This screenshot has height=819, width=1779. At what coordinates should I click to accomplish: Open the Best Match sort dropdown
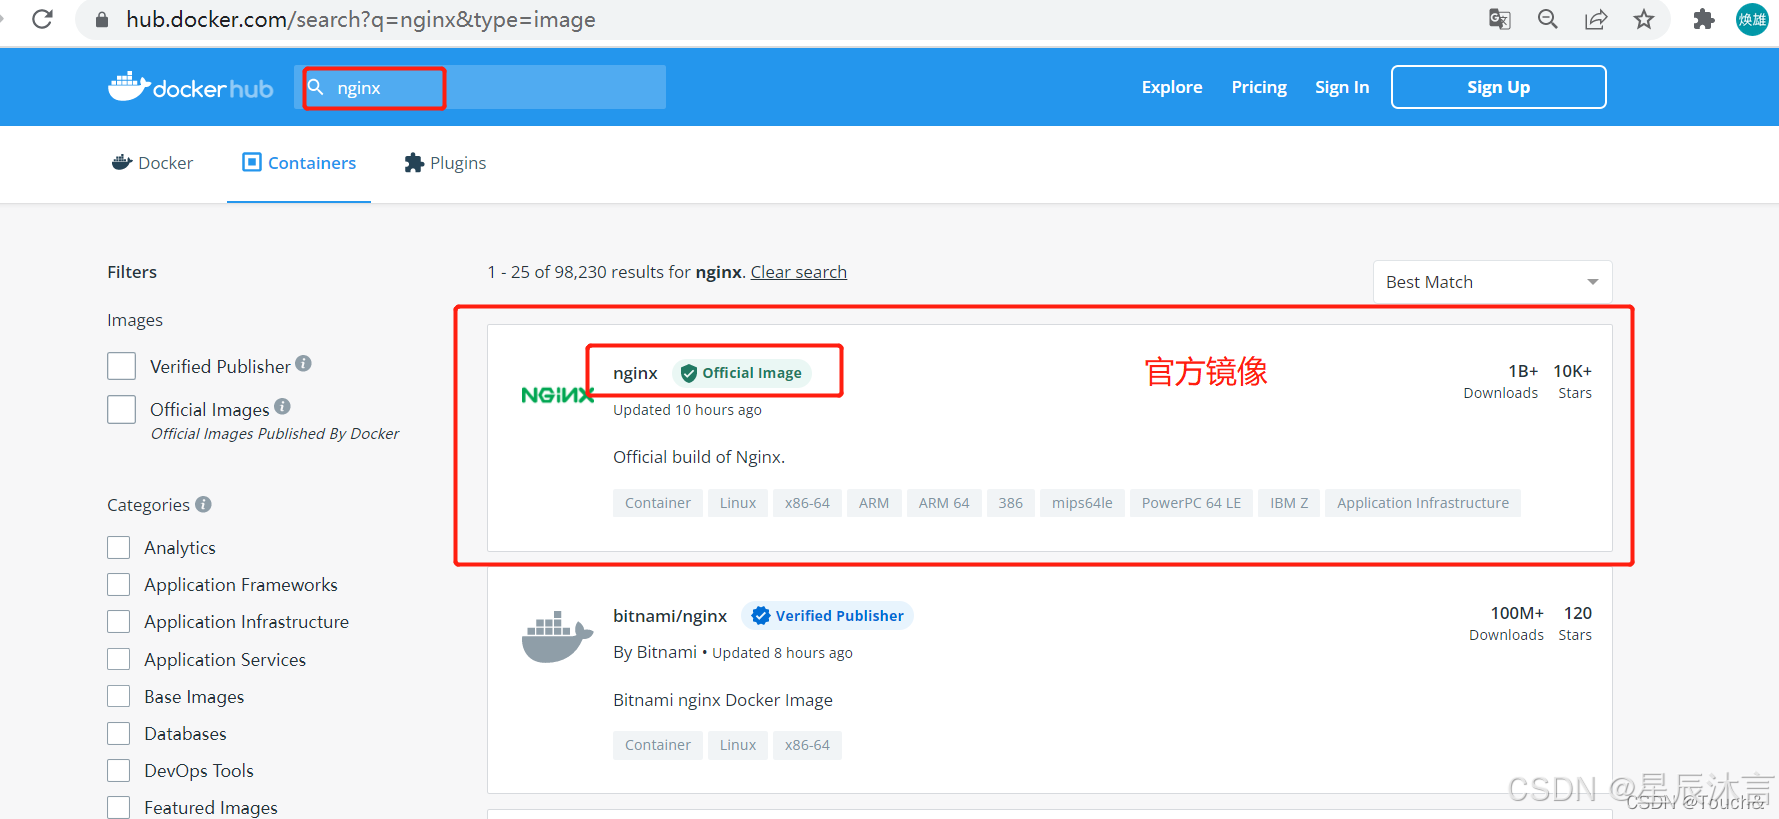(x=1492, y=282)
